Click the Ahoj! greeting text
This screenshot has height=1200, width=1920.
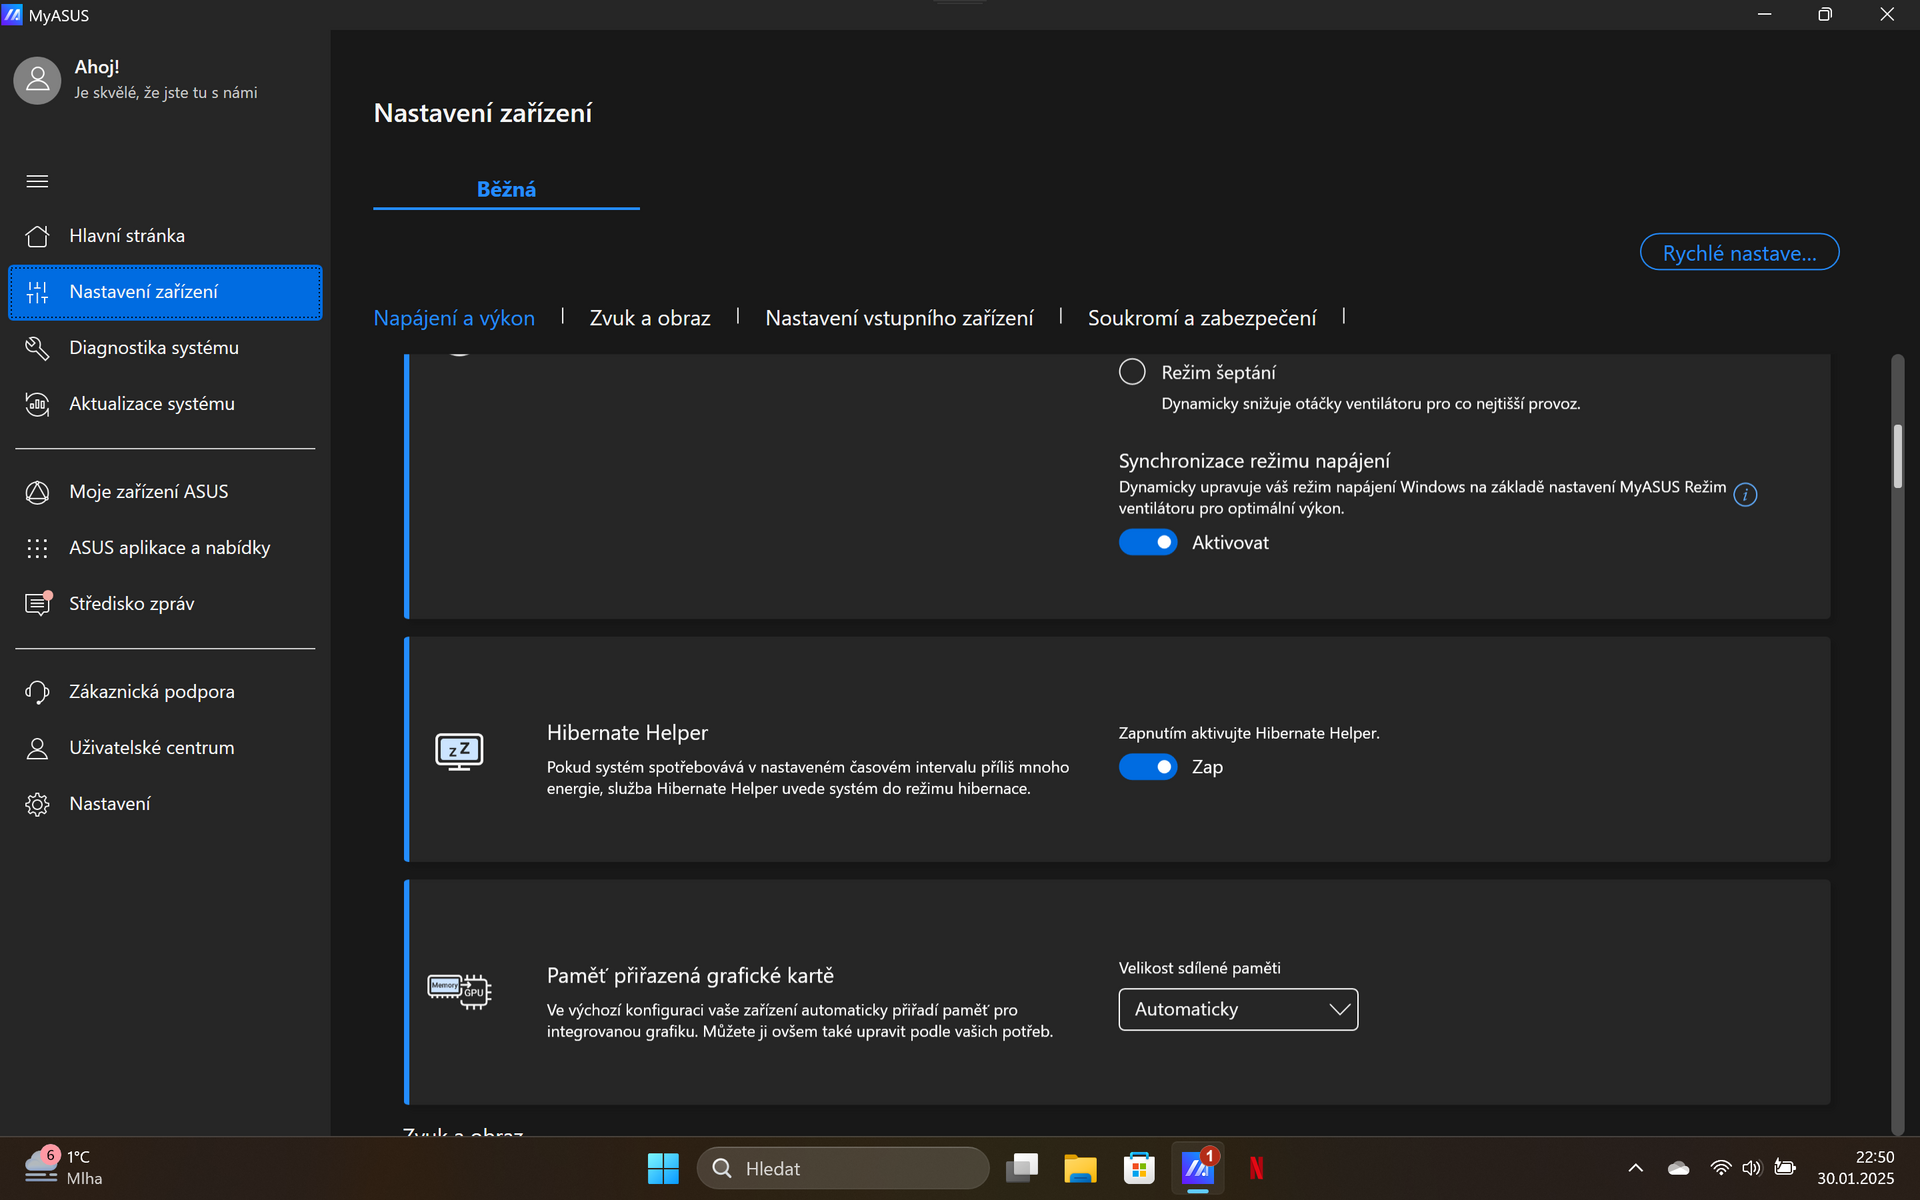pyautogui.click(x=97, y=67)
